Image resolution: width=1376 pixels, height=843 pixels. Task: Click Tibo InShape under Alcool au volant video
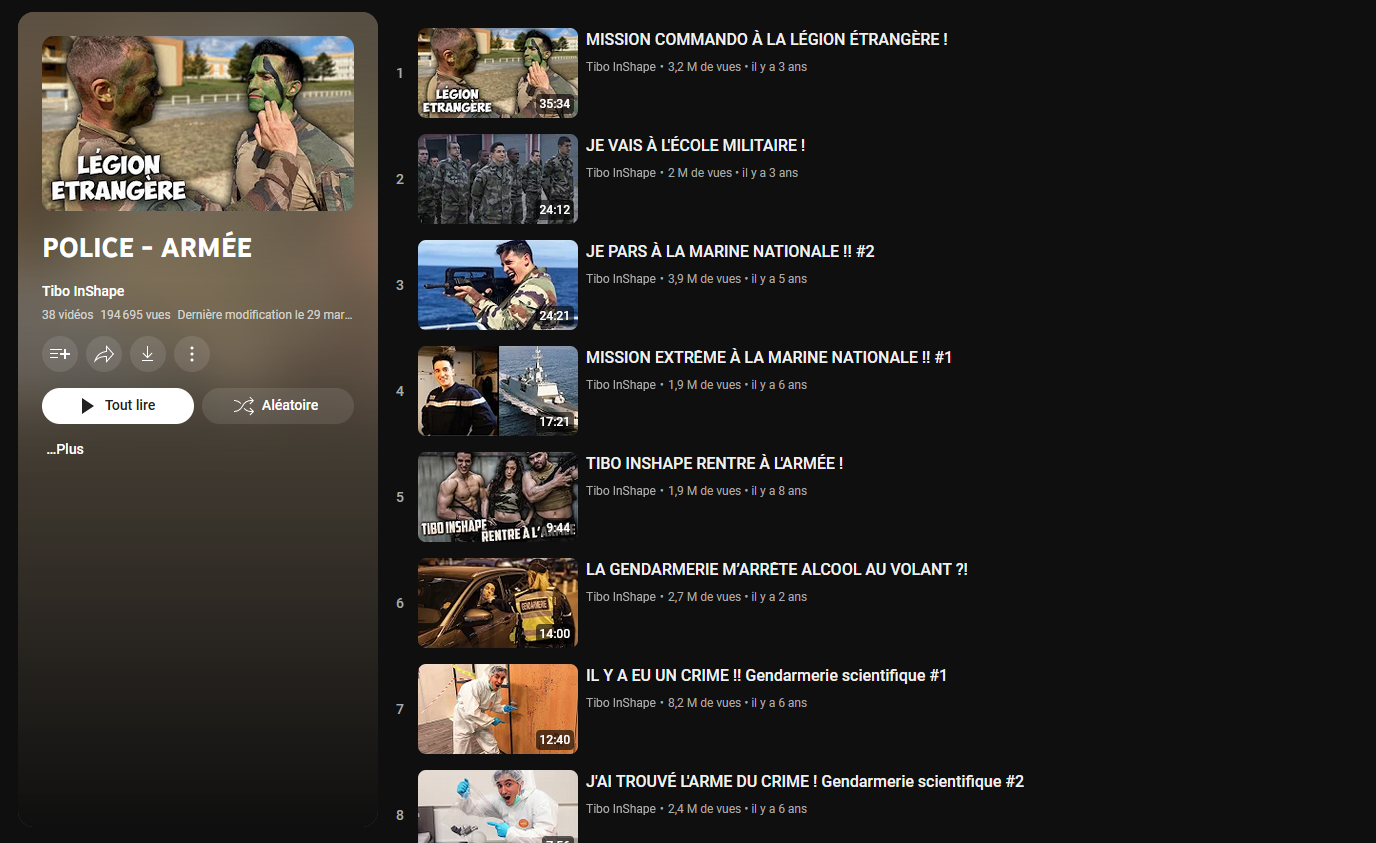tap(621, 597)
